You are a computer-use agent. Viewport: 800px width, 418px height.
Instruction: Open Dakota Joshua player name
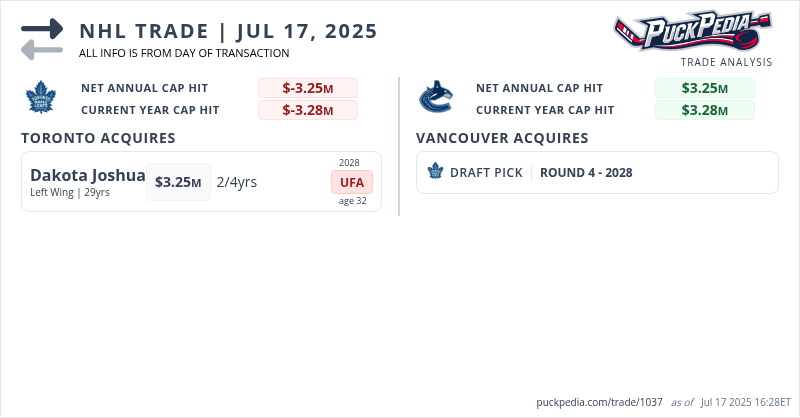click(88, 176)
